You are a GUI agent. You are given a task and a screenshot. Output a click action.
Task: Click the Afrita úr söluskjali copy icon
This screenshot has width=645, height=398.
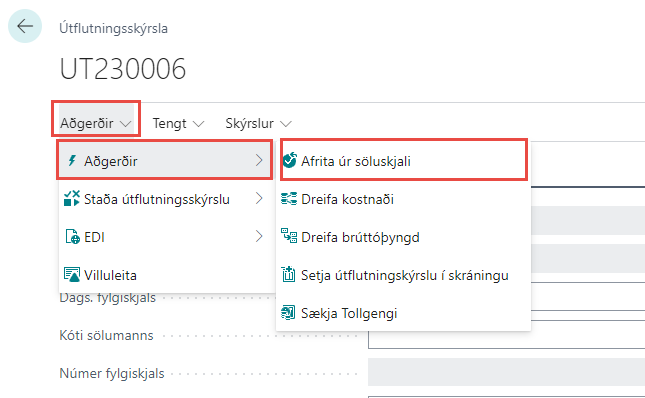(x=290, y=160)
